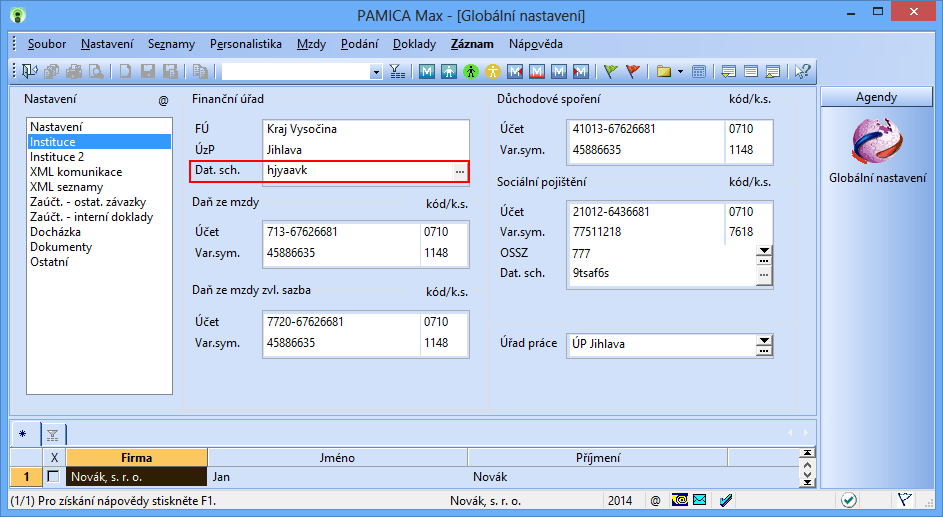The image size is (943, 517).
Task: Open the Podání menu
Action: tap(360, 44)
